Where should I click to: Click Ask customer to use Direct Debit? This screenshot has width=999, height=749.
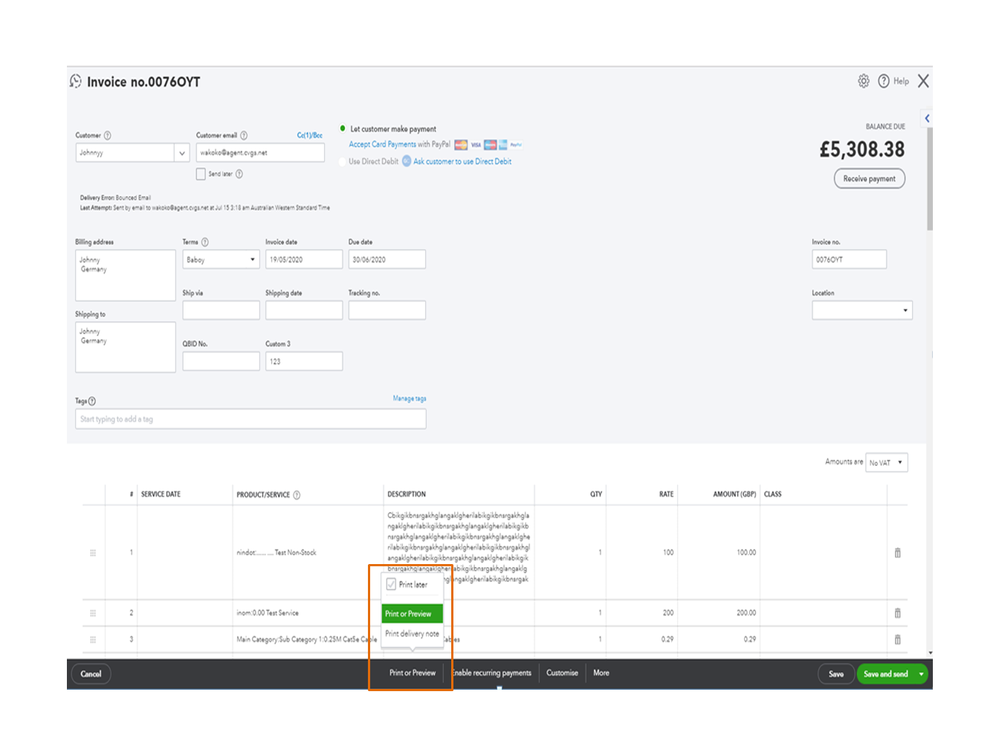(x=463, y=162)
